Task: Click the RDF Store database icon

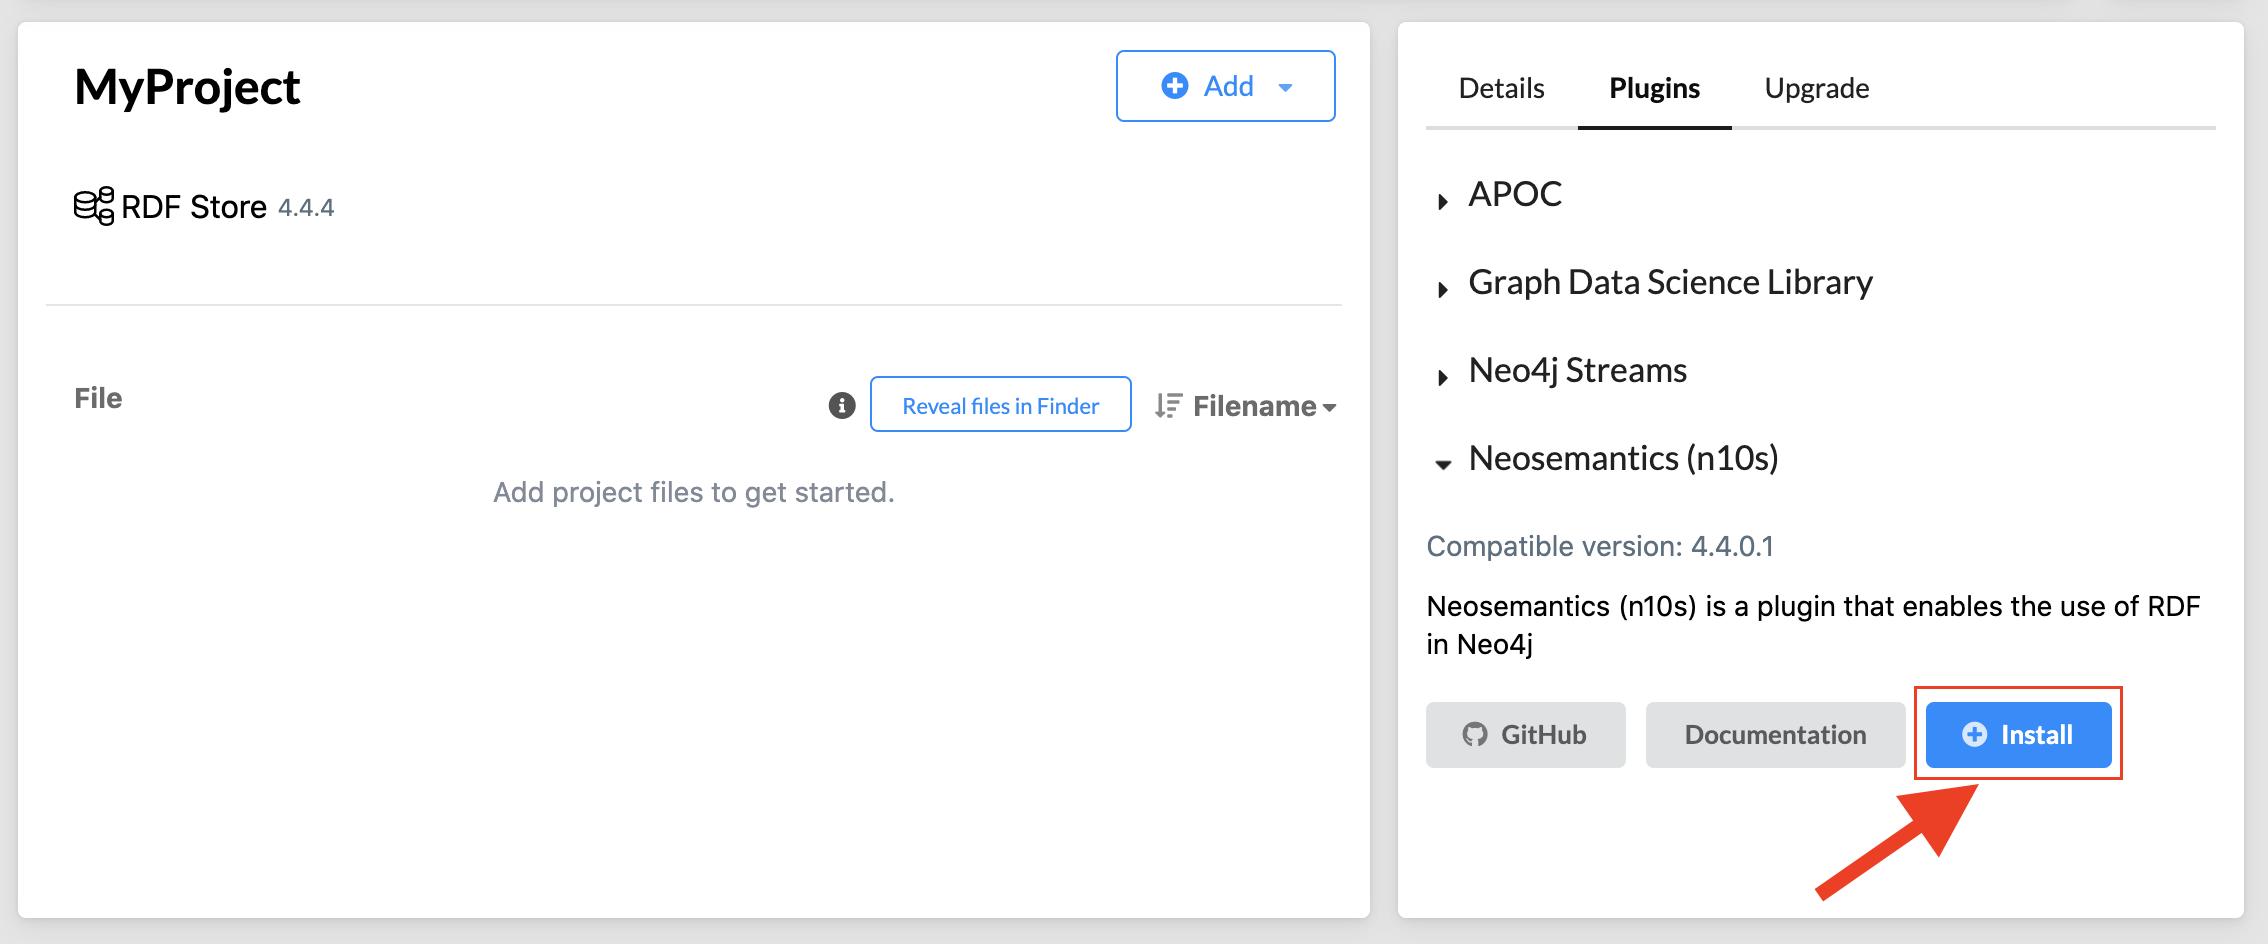Action: (x=94, y=206)
